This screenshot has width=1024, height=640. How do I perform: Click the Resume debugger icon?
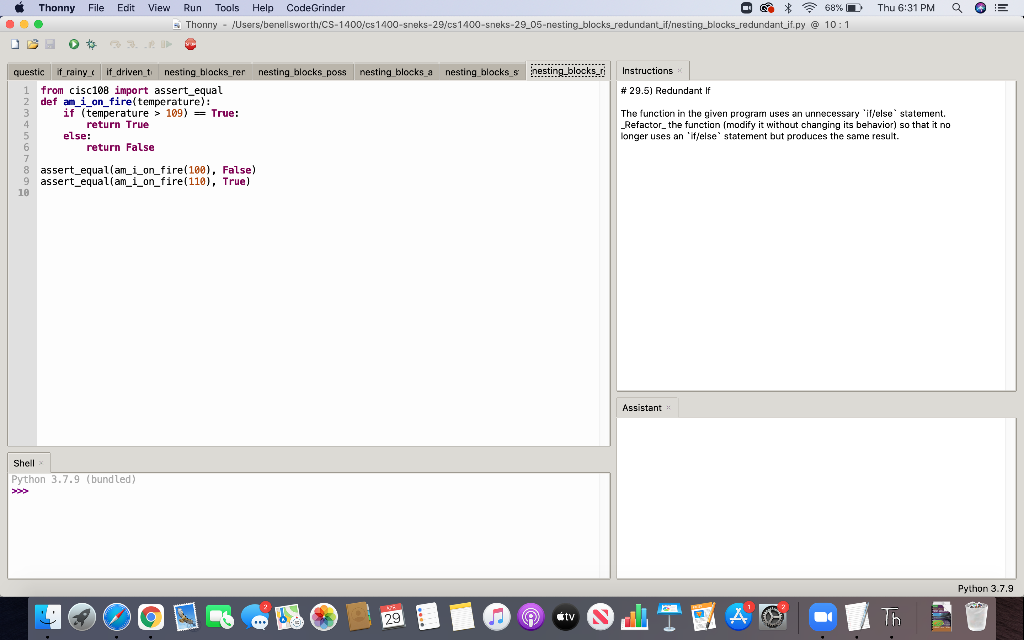tap(167, 44)
